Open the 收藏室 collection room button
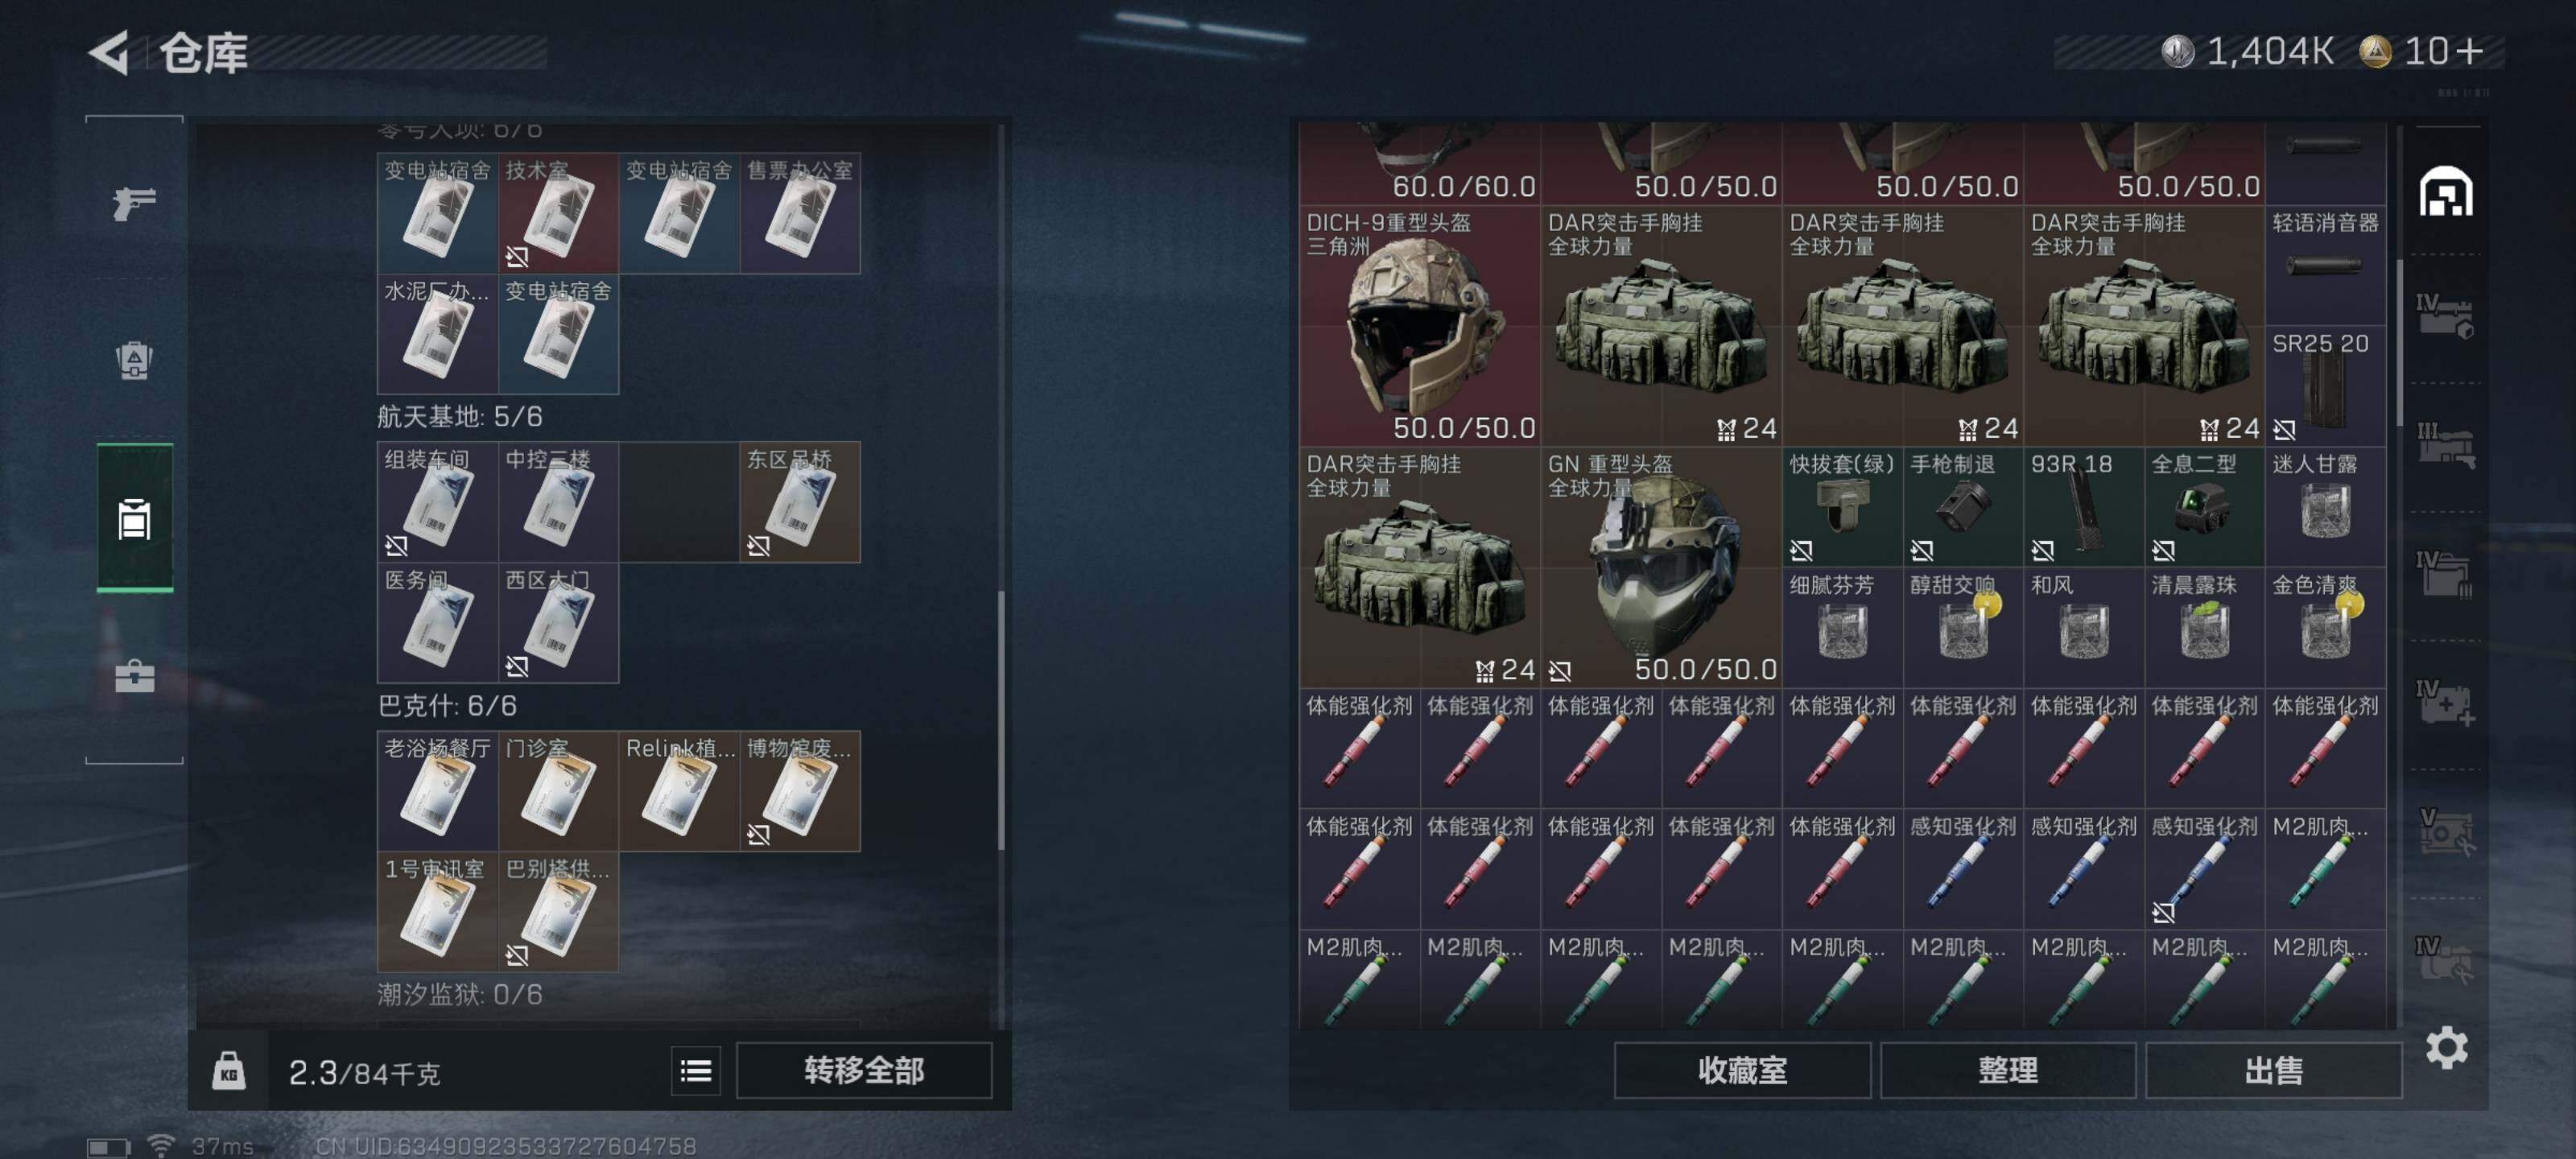 (1742, 1071)
